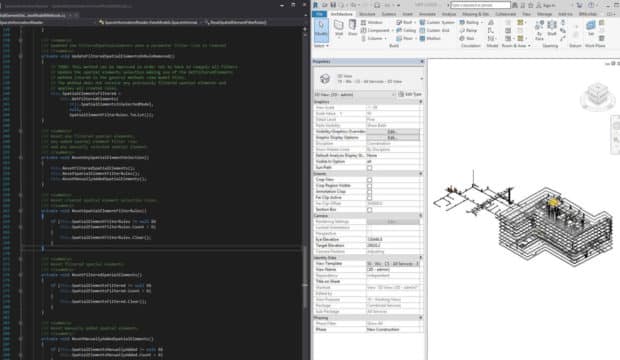This screenshot has height=360, width=620.
Task: Click the Set work plane tool
Action: [x=591, y=28]
